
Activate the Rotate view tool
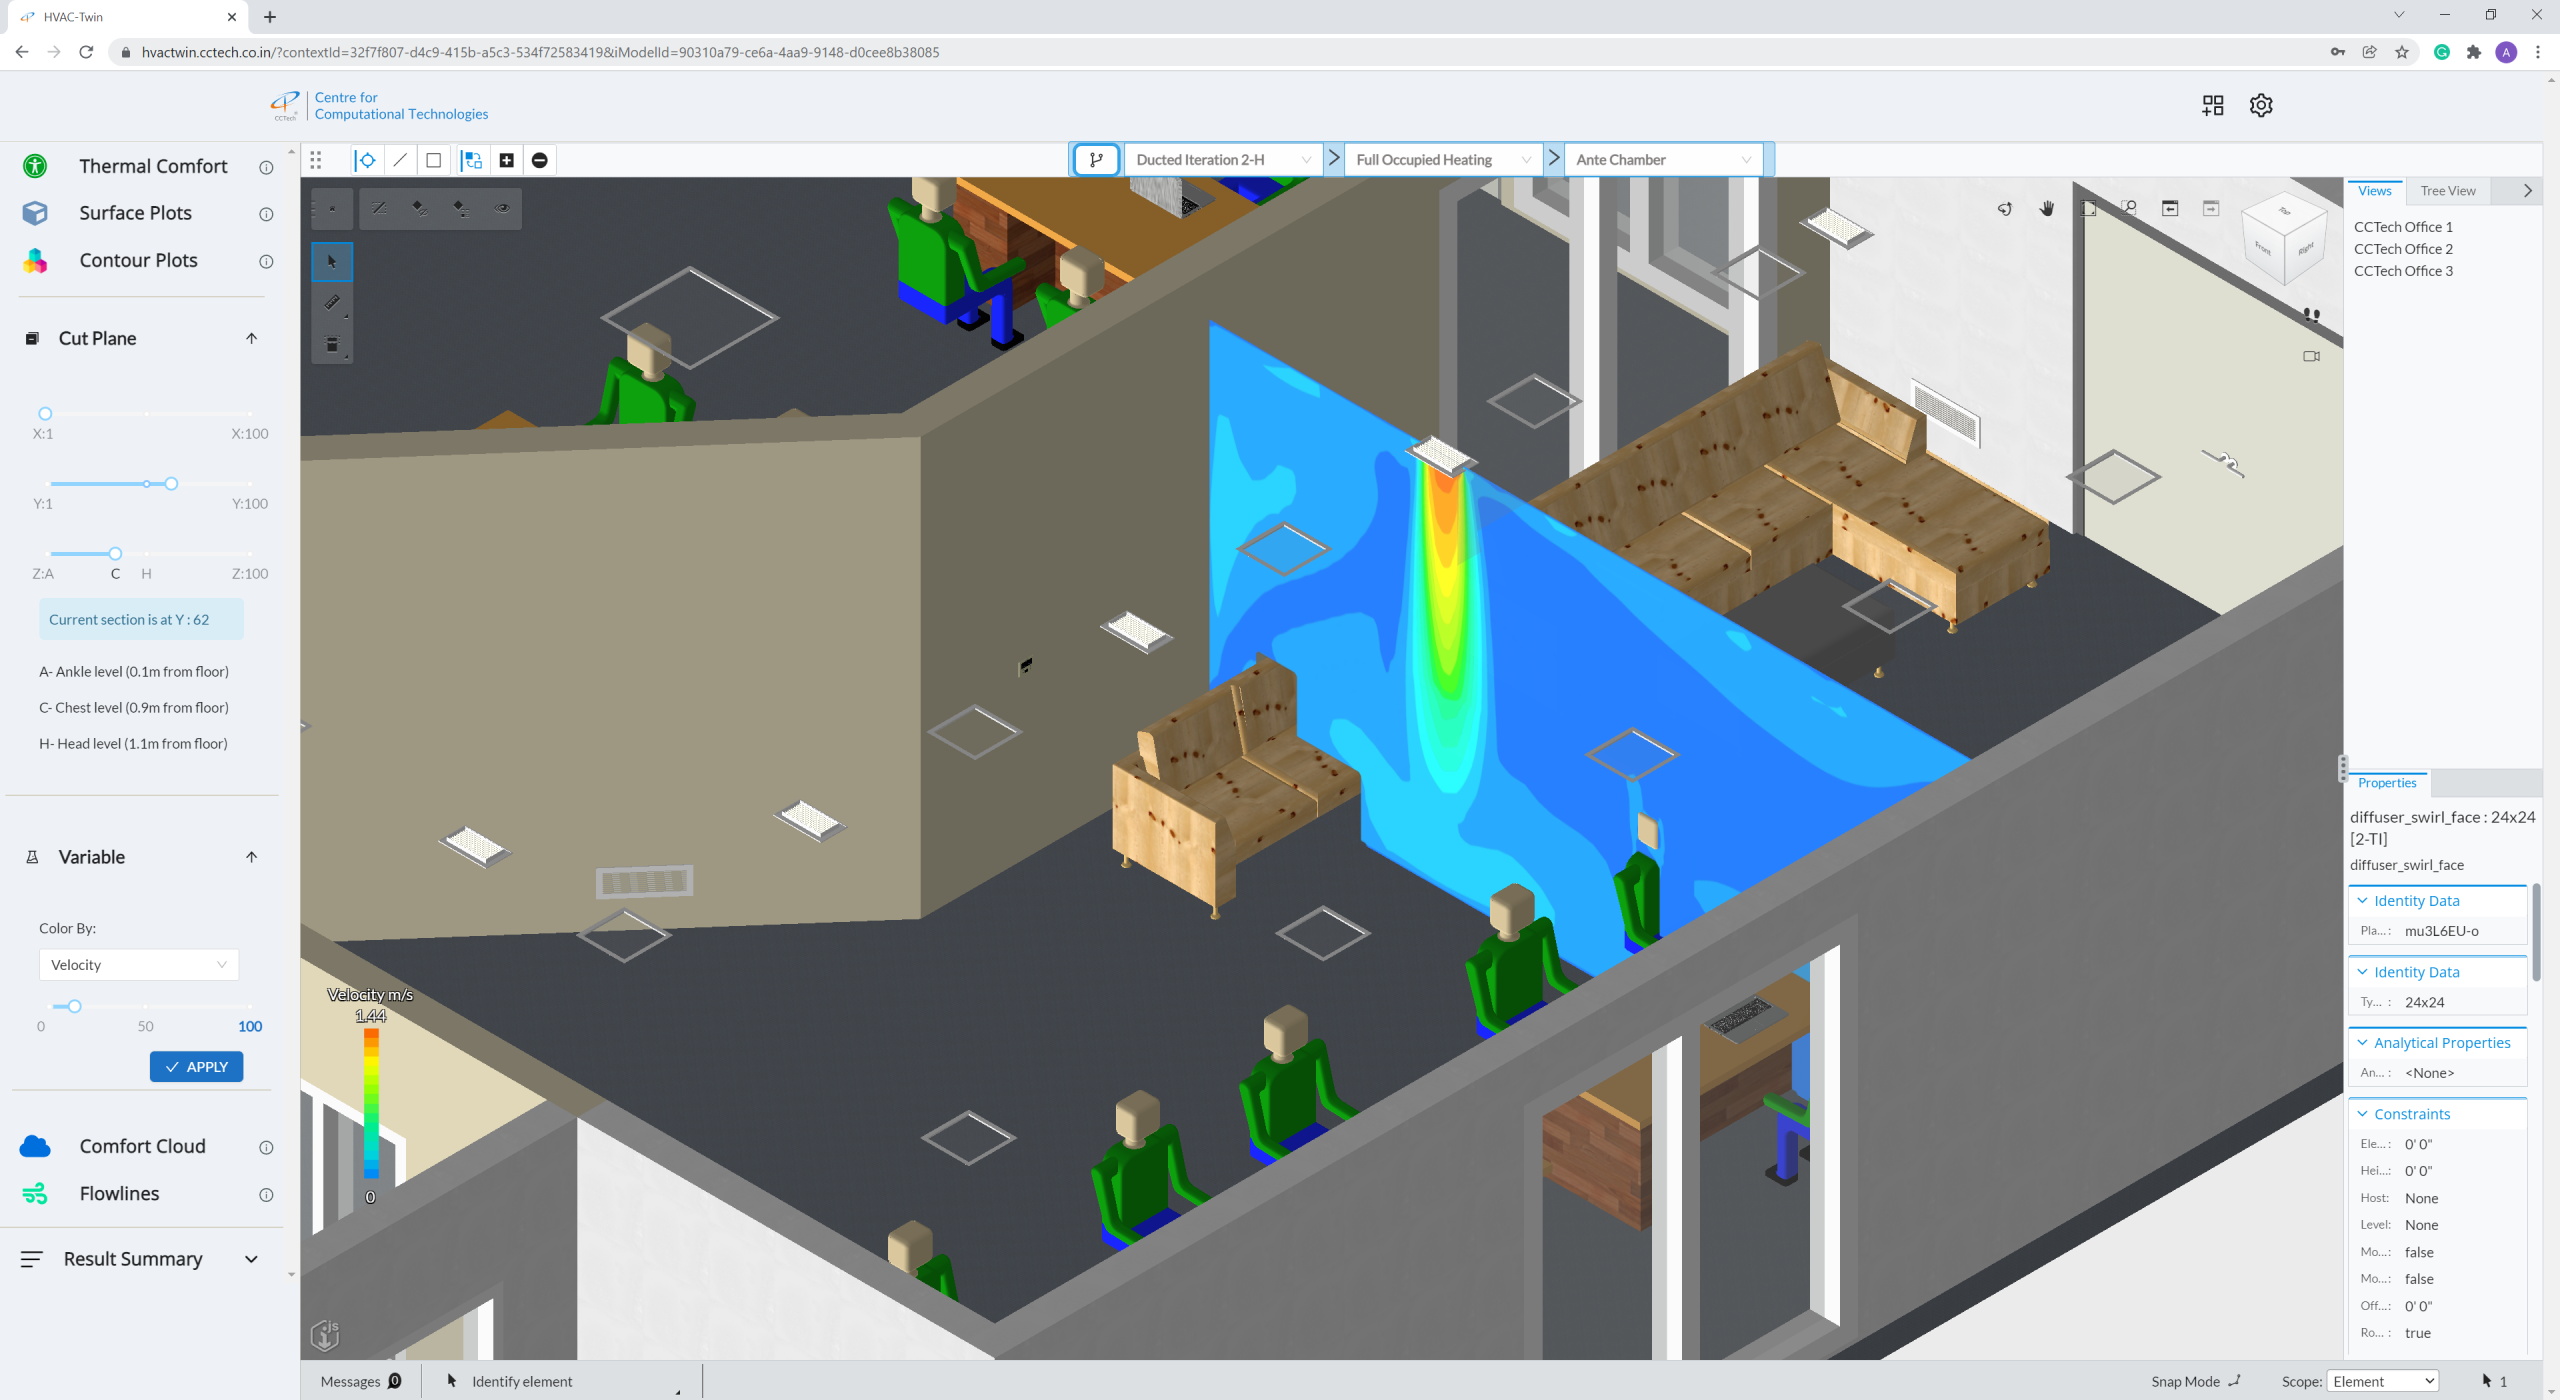[2005, 208]
